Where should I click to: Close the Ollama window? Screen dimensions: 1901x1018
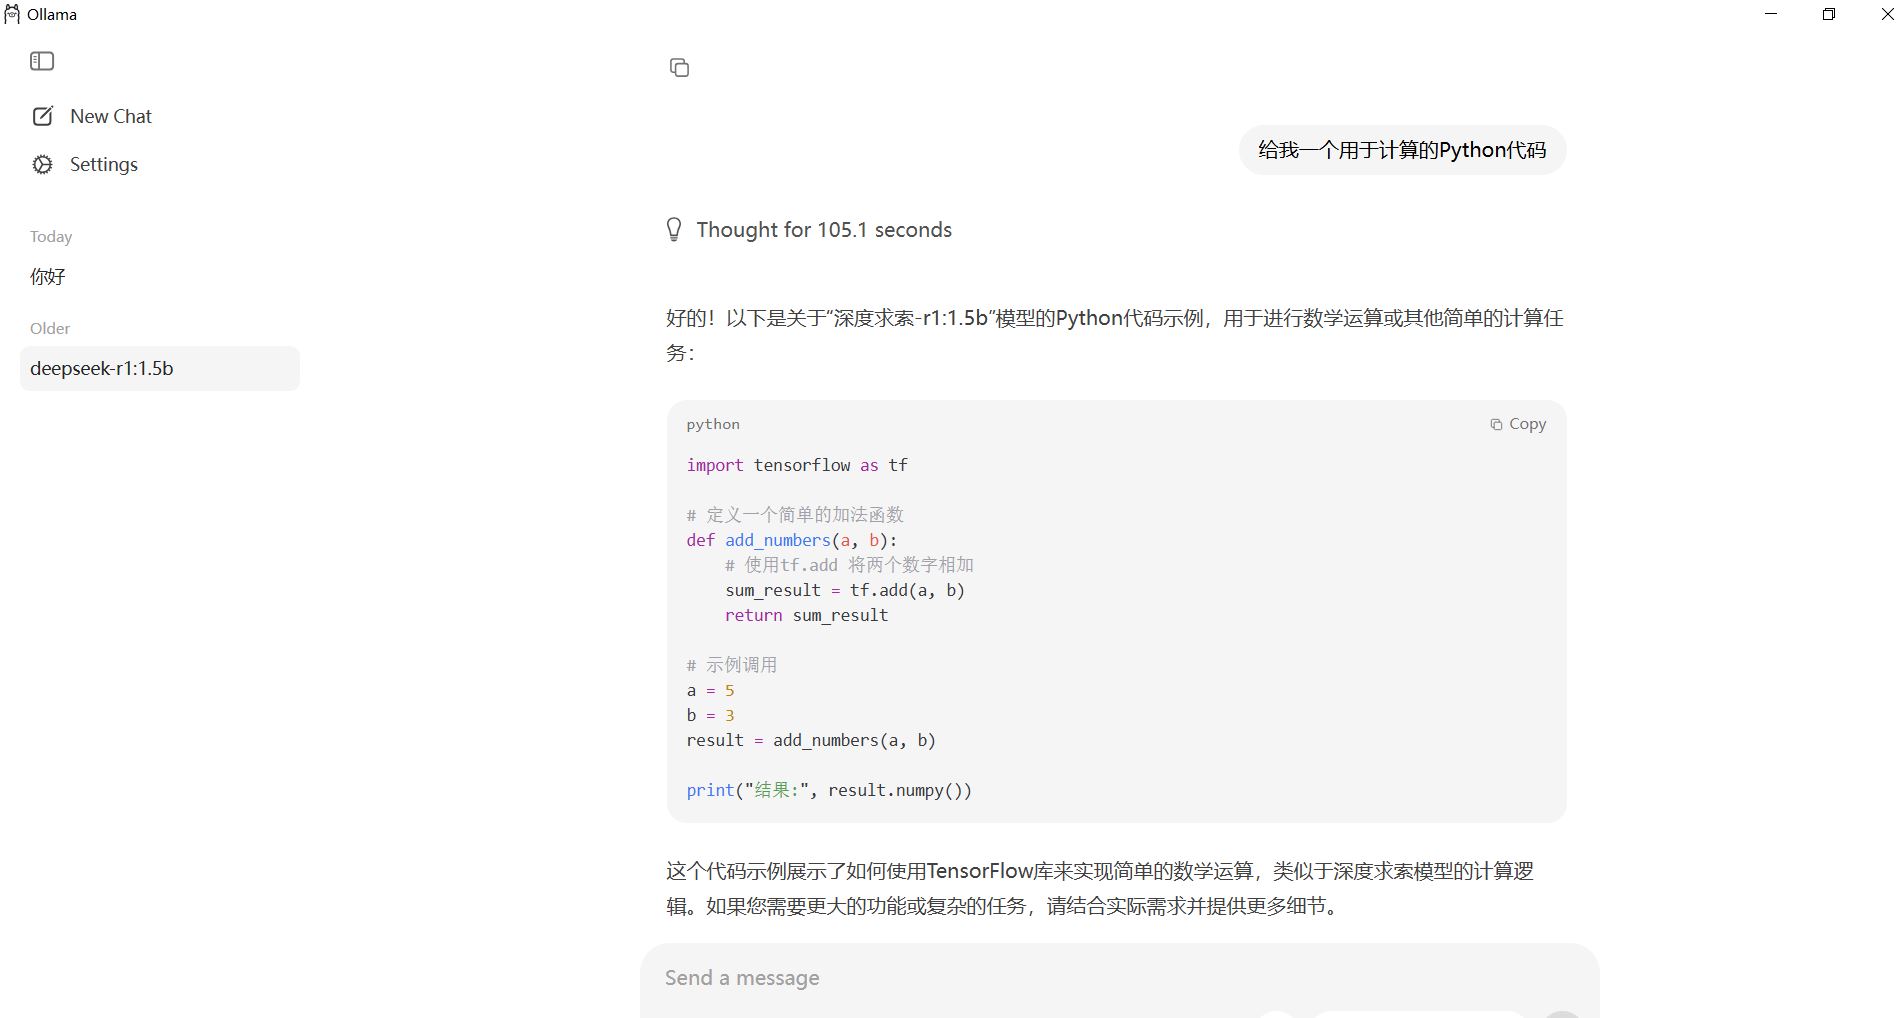[x=1887, y=14]
